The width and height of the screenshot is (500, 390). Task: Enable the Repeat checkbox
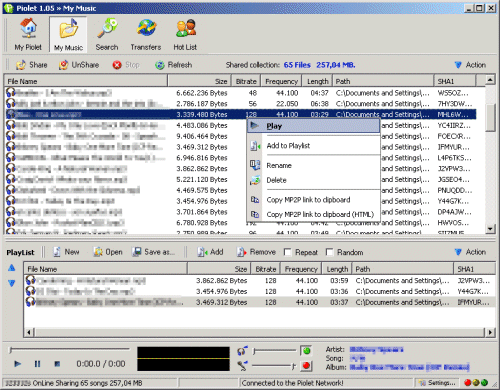[x=287, y=252]
